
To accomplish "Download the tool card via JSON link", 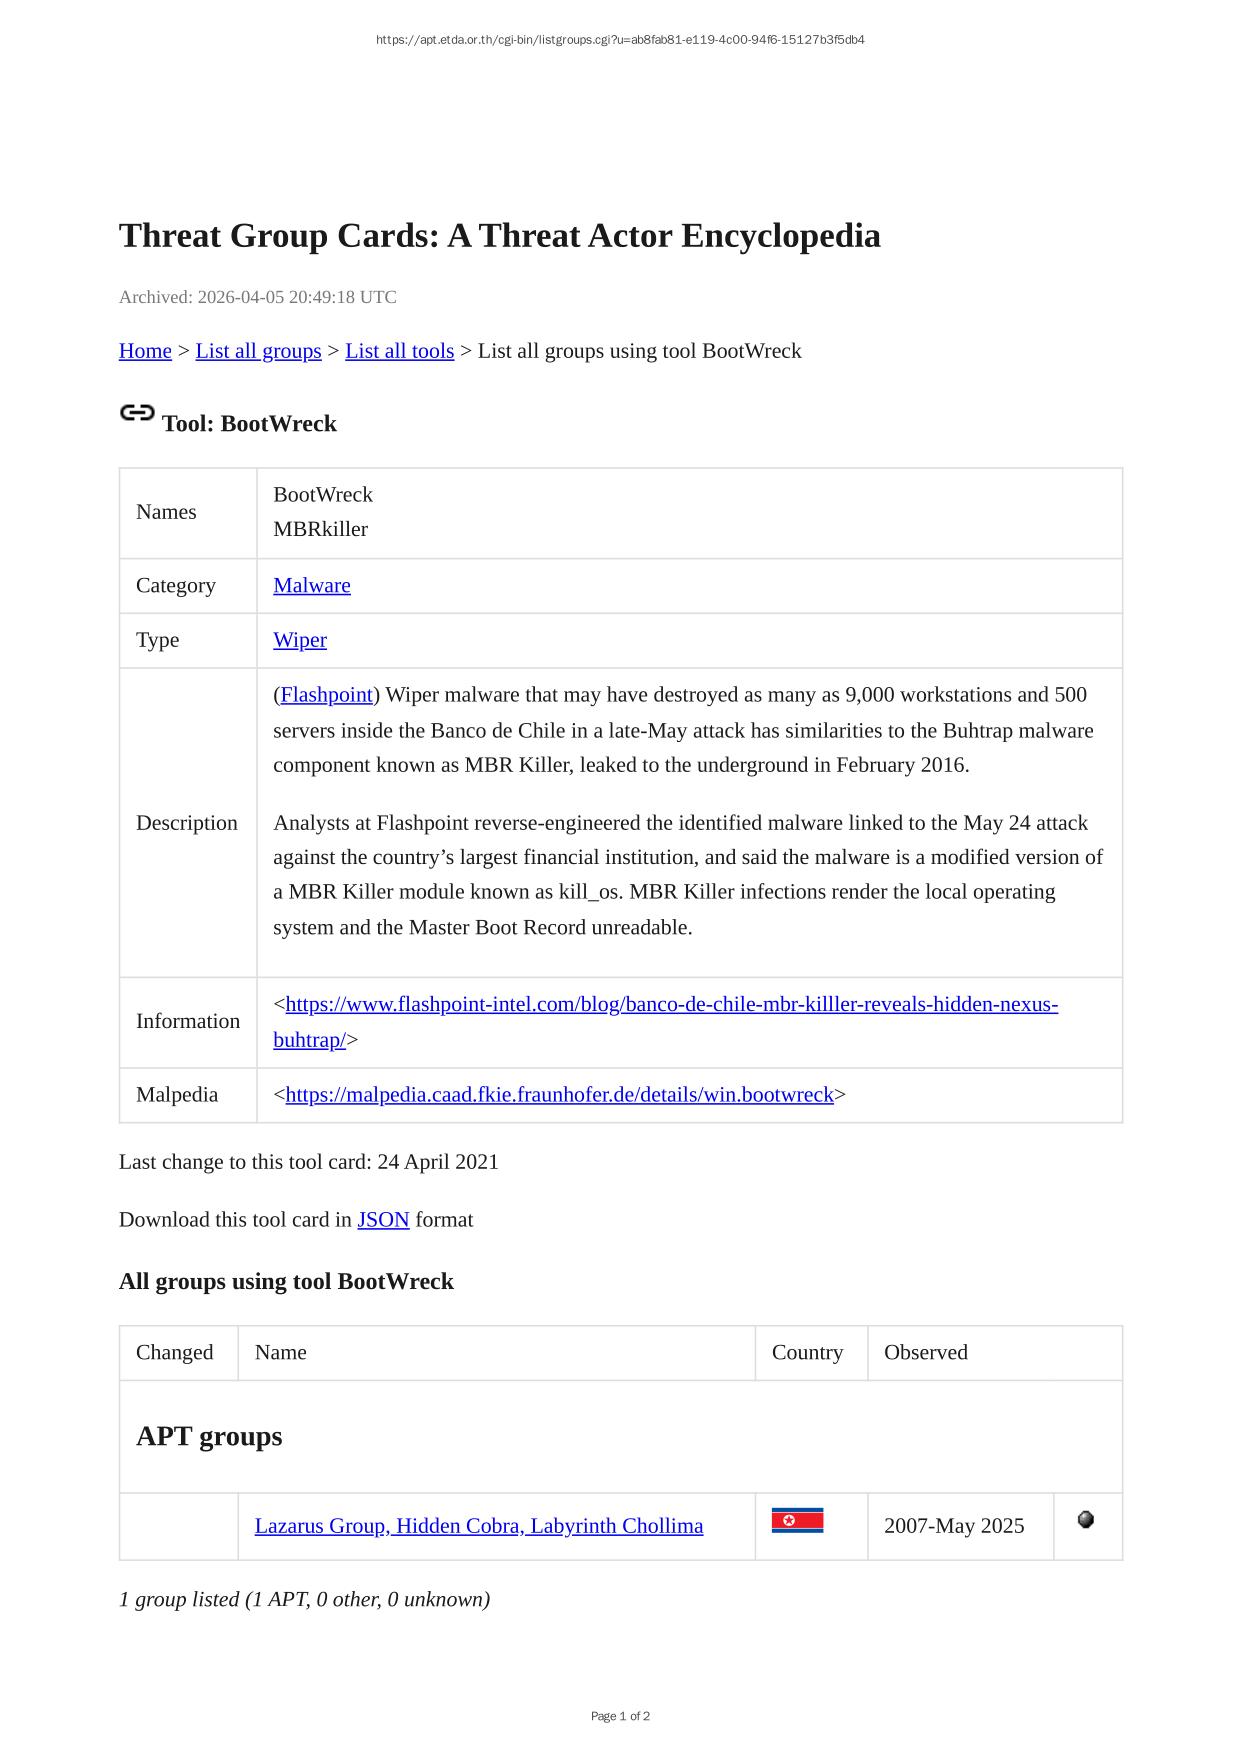I will click(383, 1220).
